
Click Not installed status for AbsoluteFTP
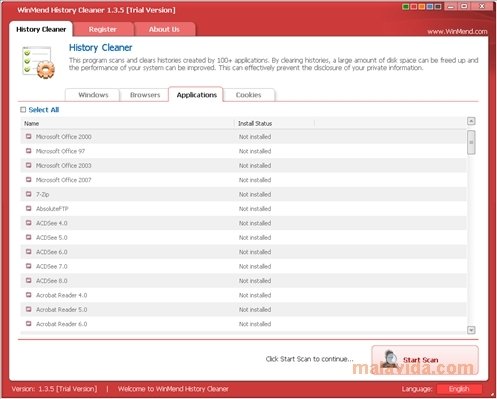pyautogui.click(x=255, y=209)
